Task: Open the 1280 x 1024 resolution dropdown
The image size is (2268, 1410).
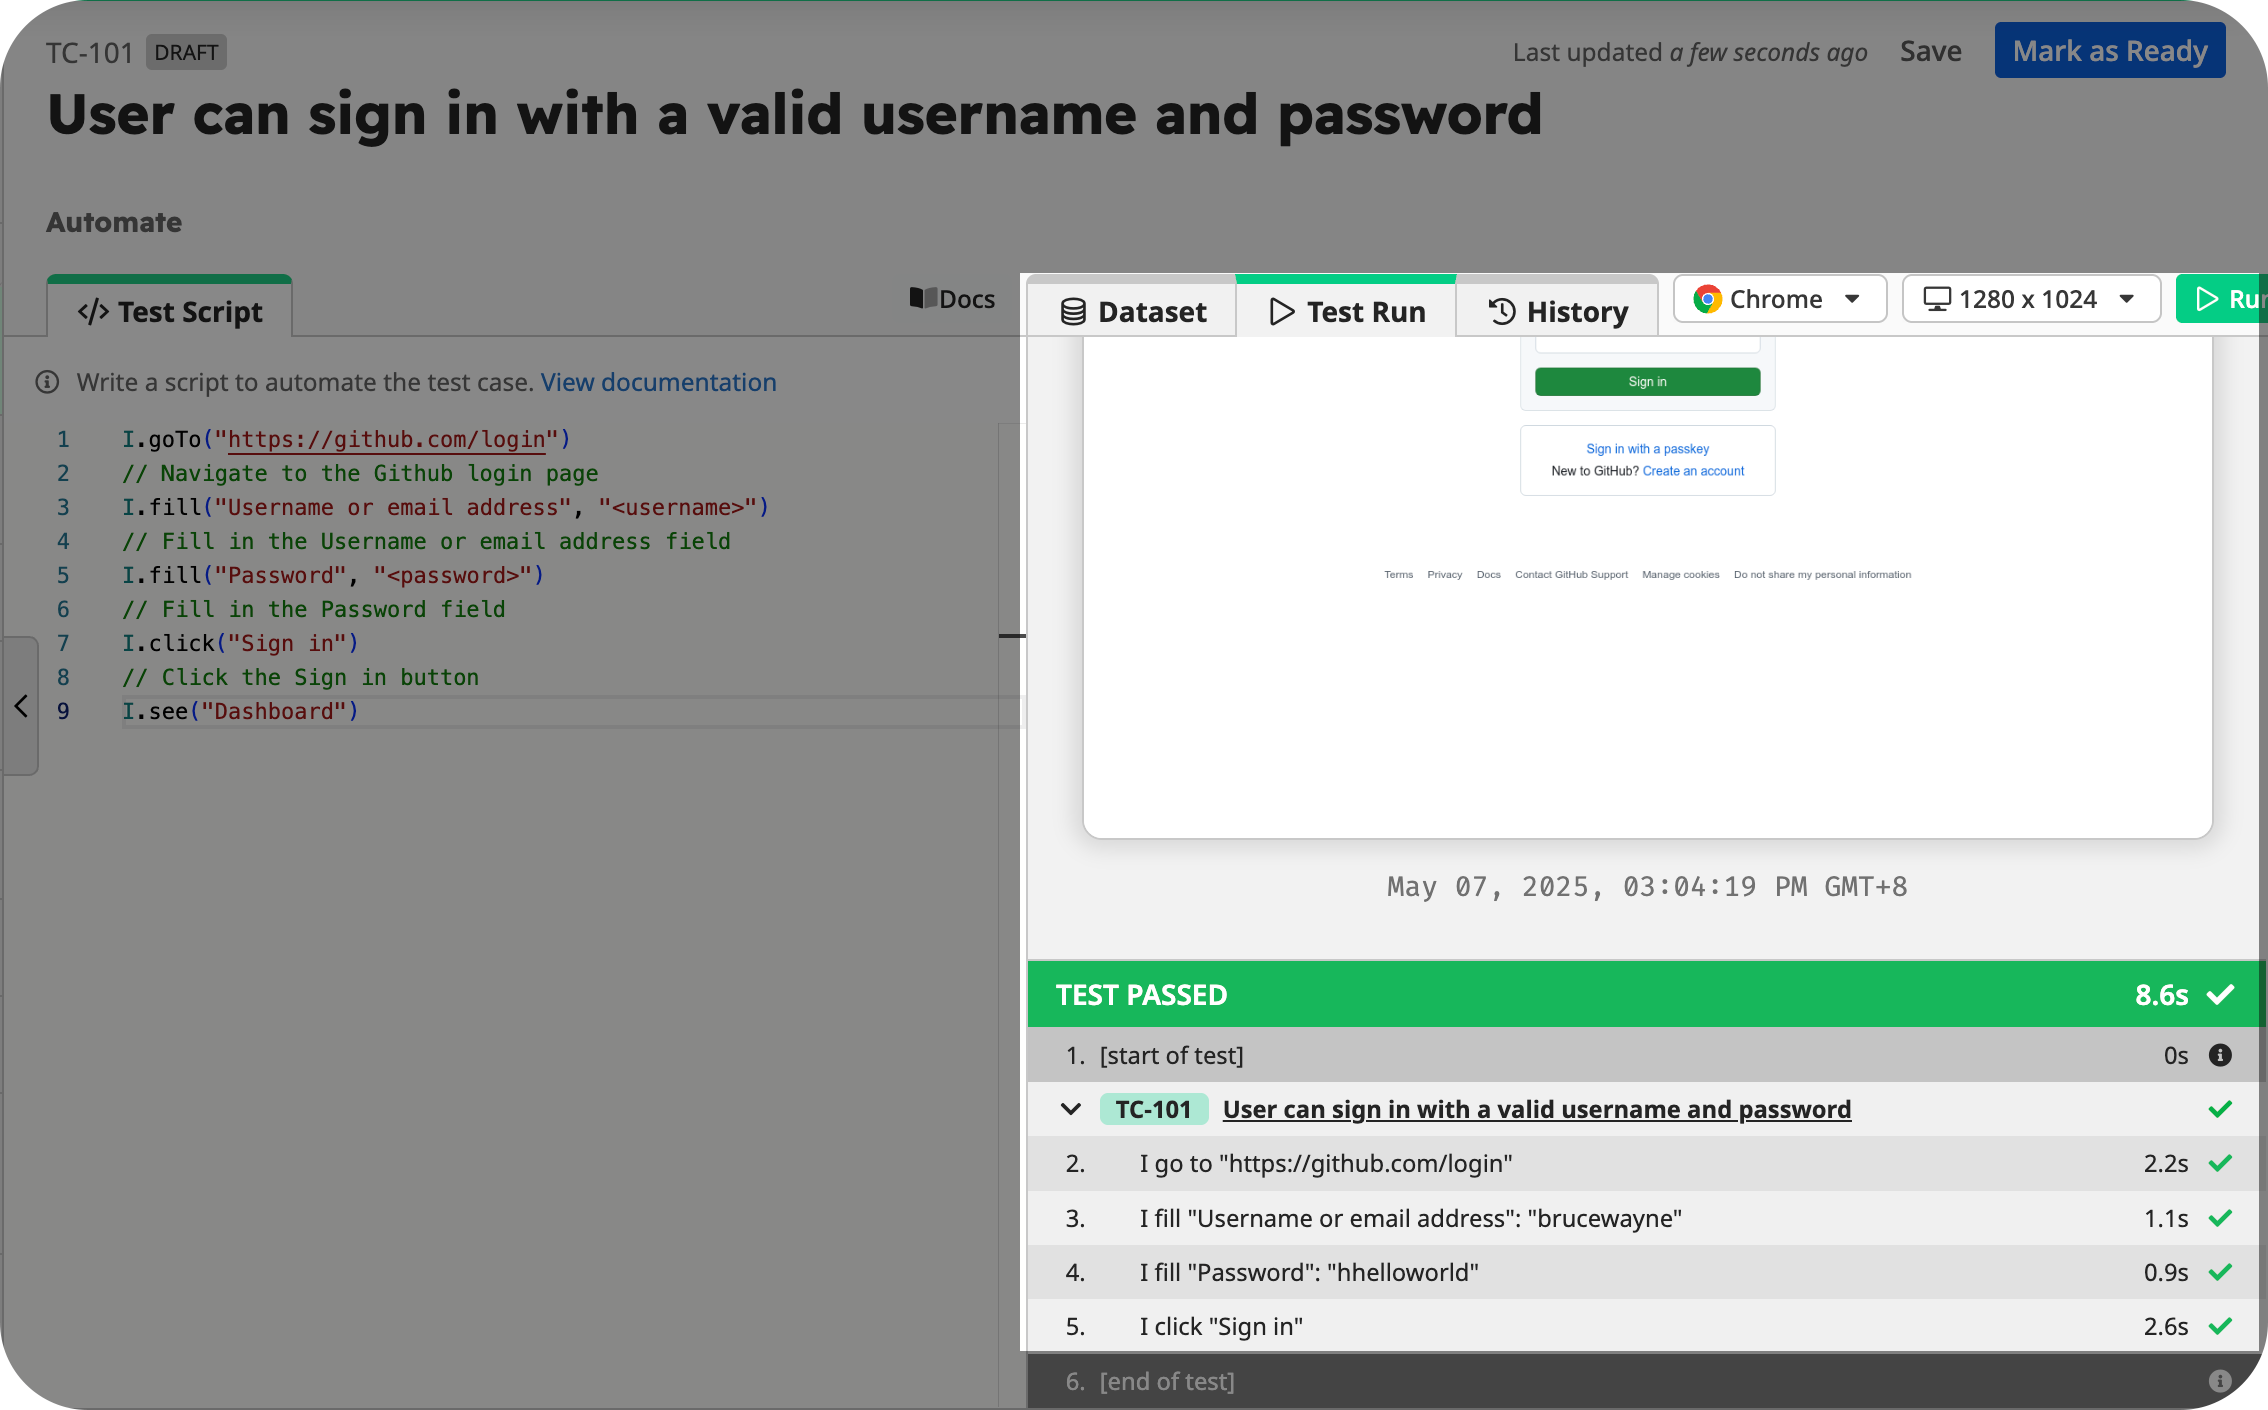Action: point(2031,299)
